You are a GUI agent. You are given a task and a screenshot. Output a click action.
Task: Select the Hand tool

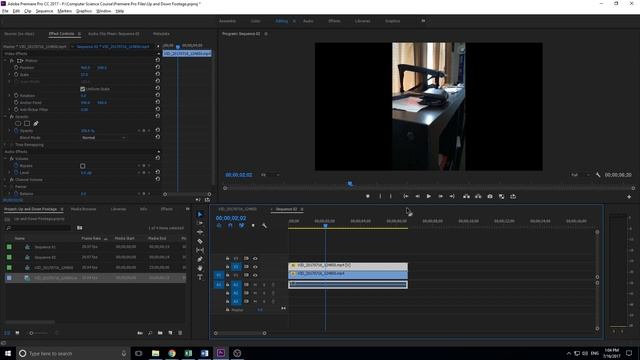pos(200,268)
